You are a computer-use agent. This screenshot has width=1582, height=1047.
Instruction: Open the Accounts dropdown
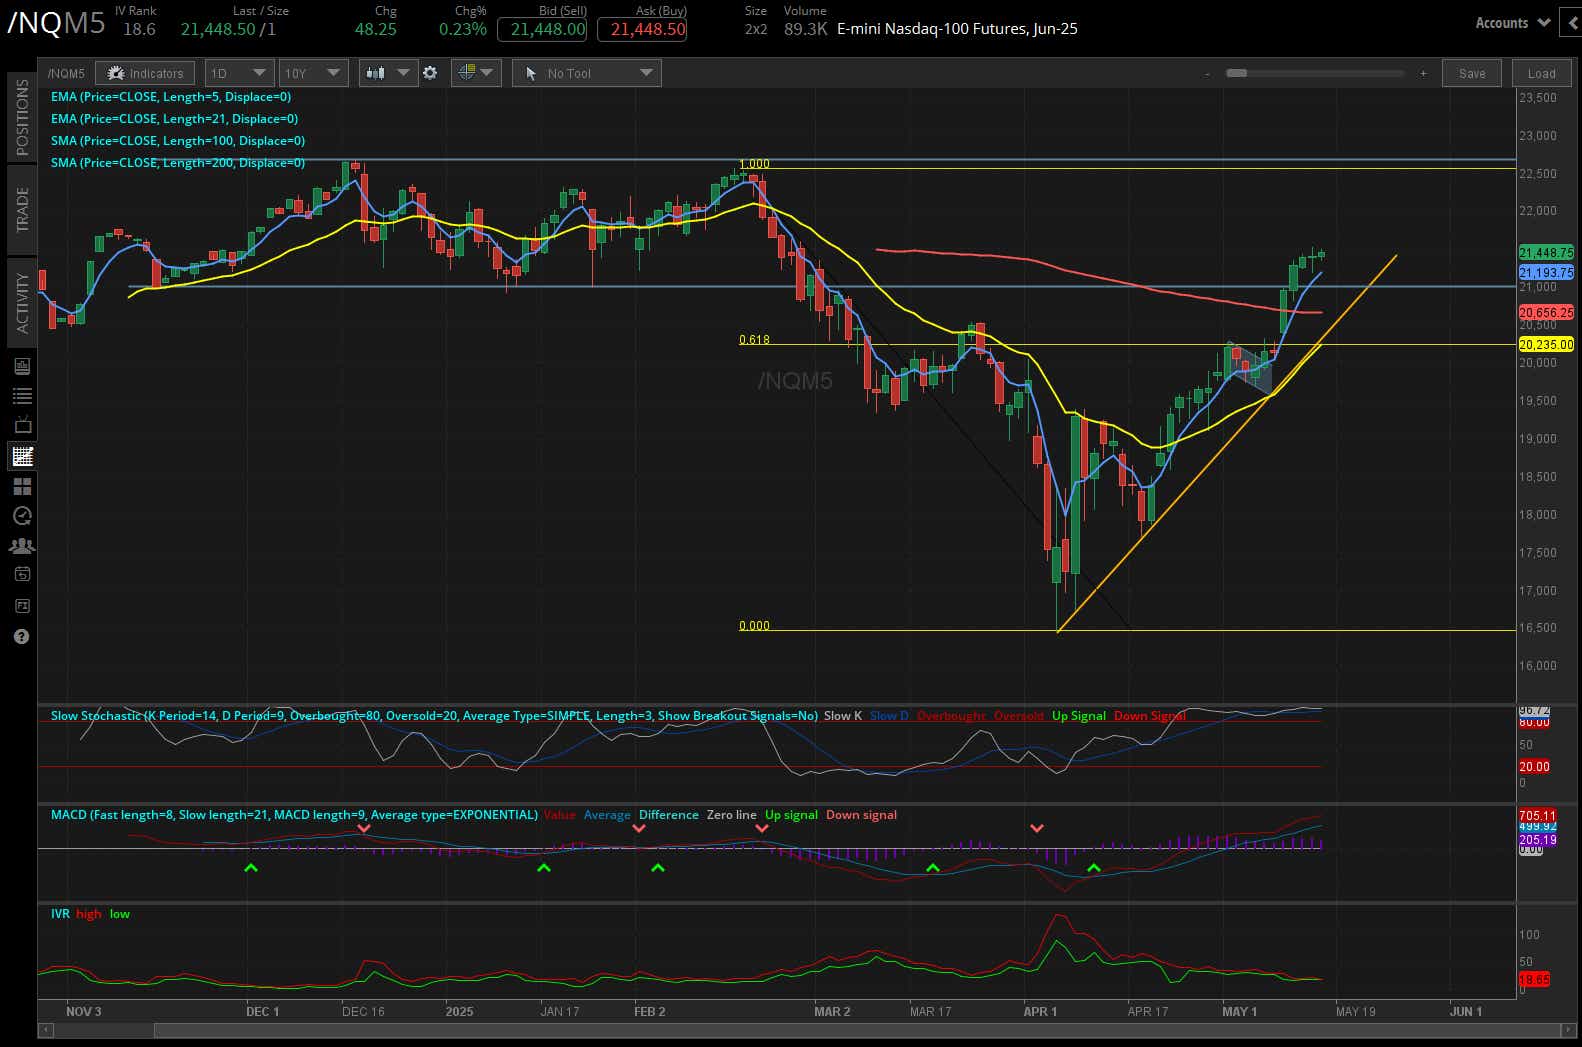[1512, 22]
